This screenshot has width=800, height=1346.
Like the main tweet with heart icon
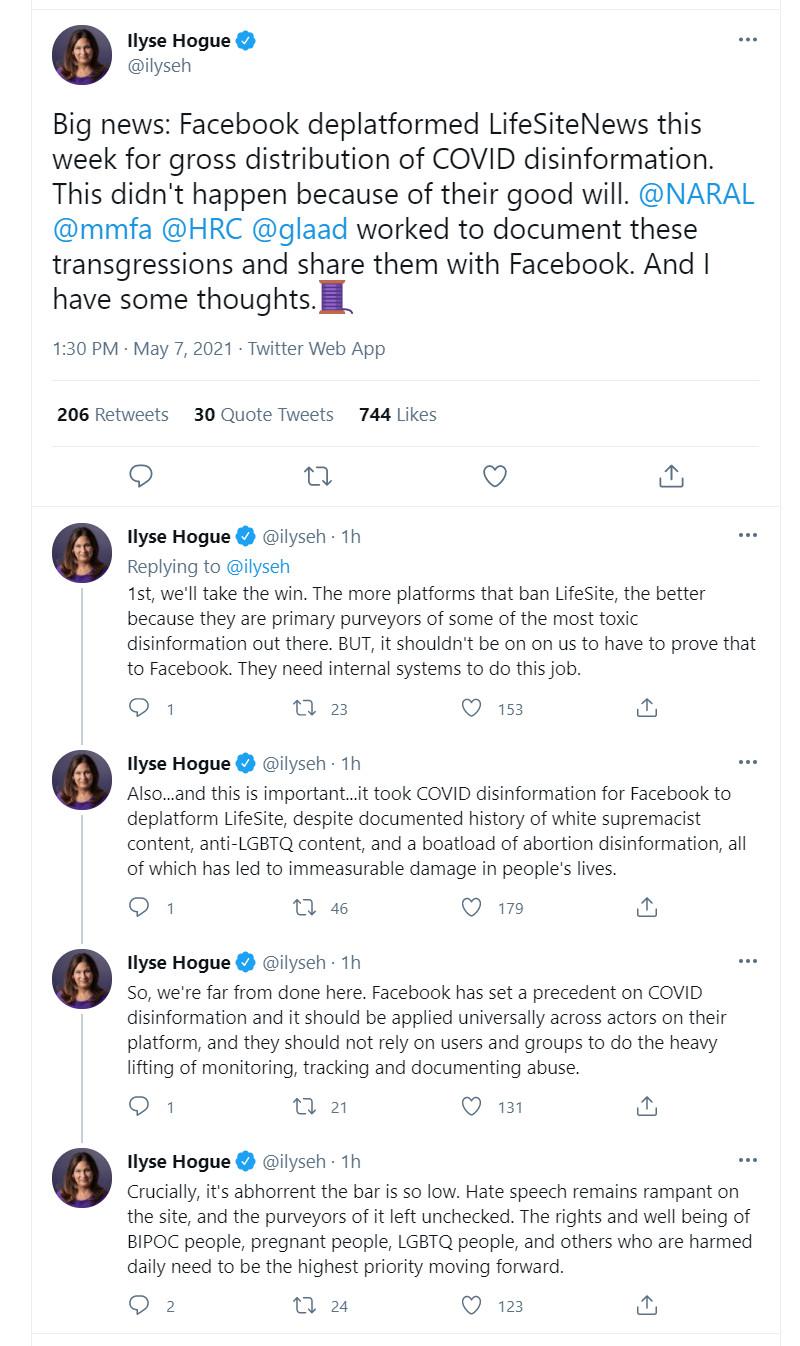[x=494, y=476]
